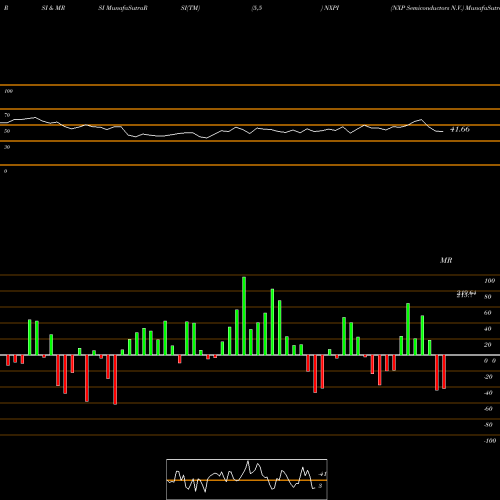
Task: Click the 0 label below the RSI panel
Action: [x=5, y=171]
